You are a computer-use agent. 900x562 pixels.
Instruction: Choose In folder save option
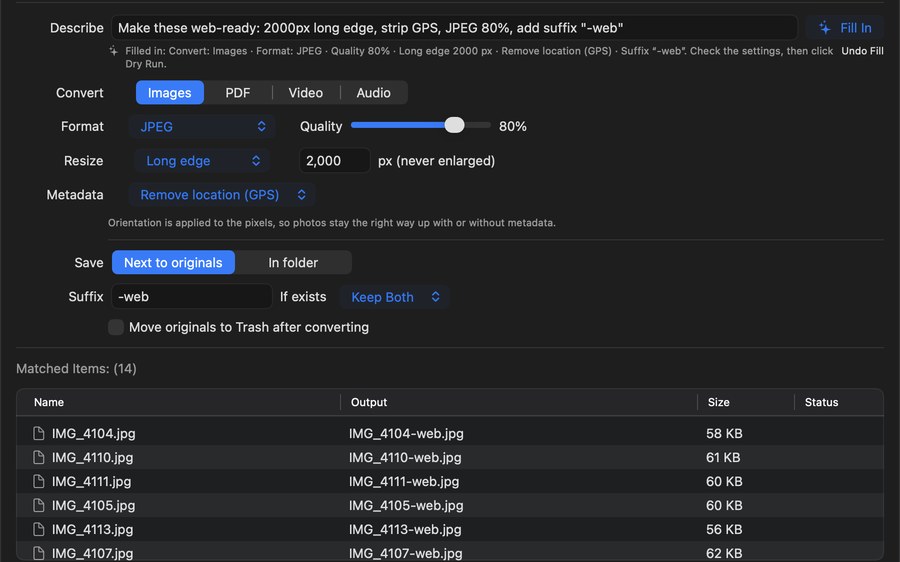tap(293, 262)
